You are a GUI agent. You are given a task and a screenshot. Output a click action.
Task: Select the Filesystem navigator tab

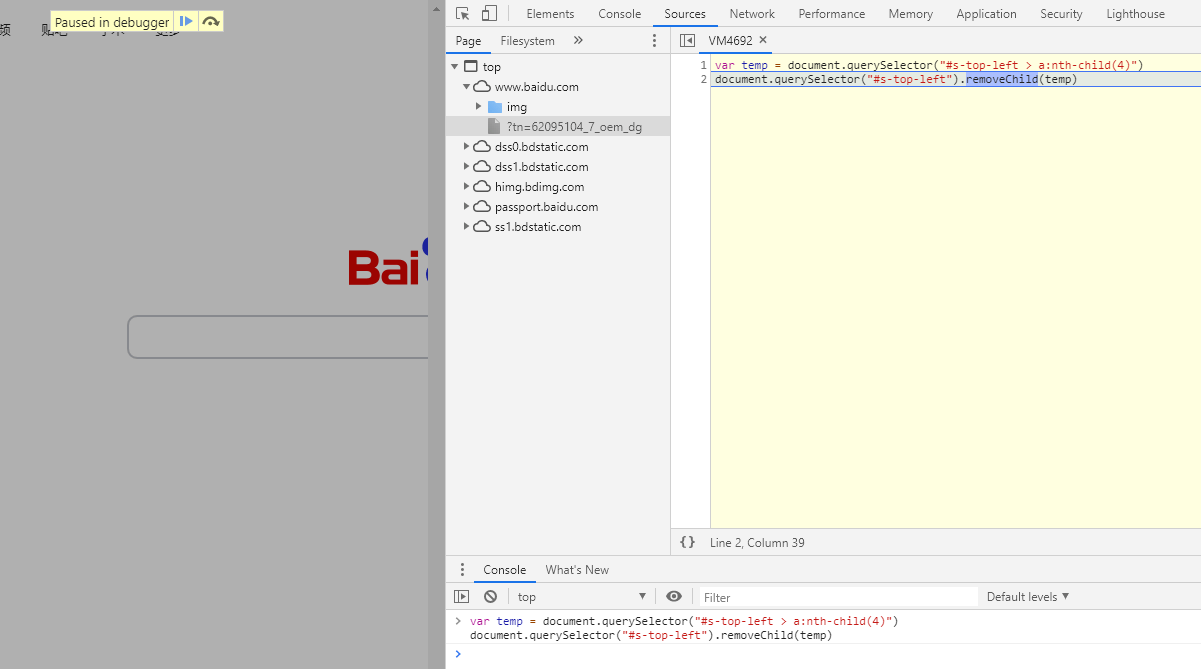(528, 41)
